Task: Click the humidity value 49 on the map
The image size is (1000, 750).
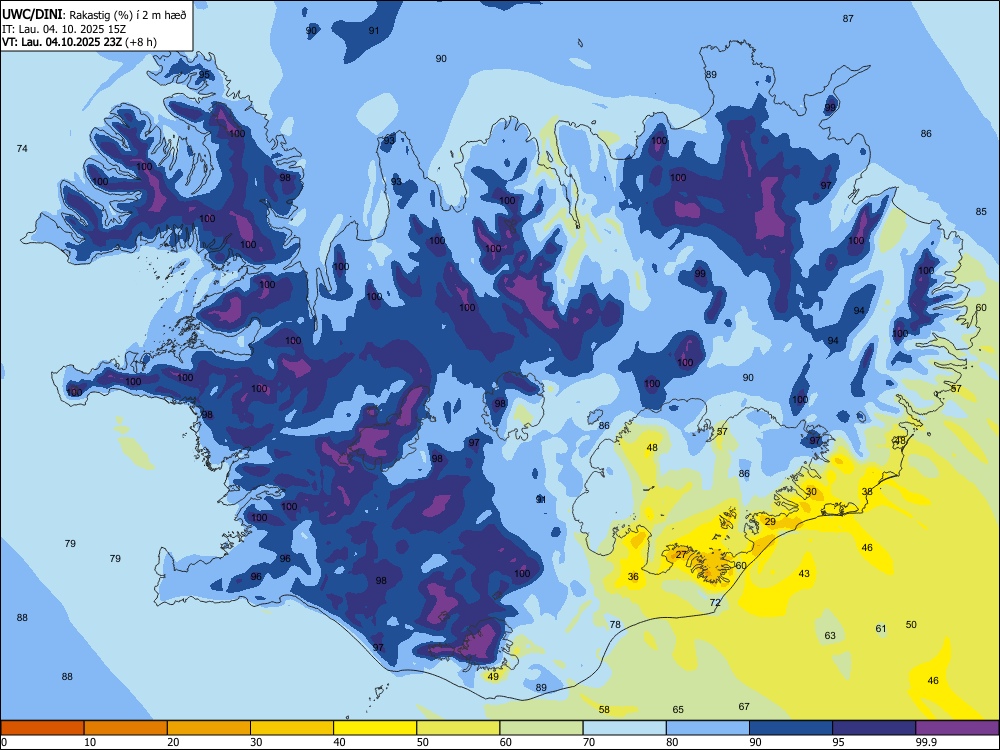Action: pos(494,677)
